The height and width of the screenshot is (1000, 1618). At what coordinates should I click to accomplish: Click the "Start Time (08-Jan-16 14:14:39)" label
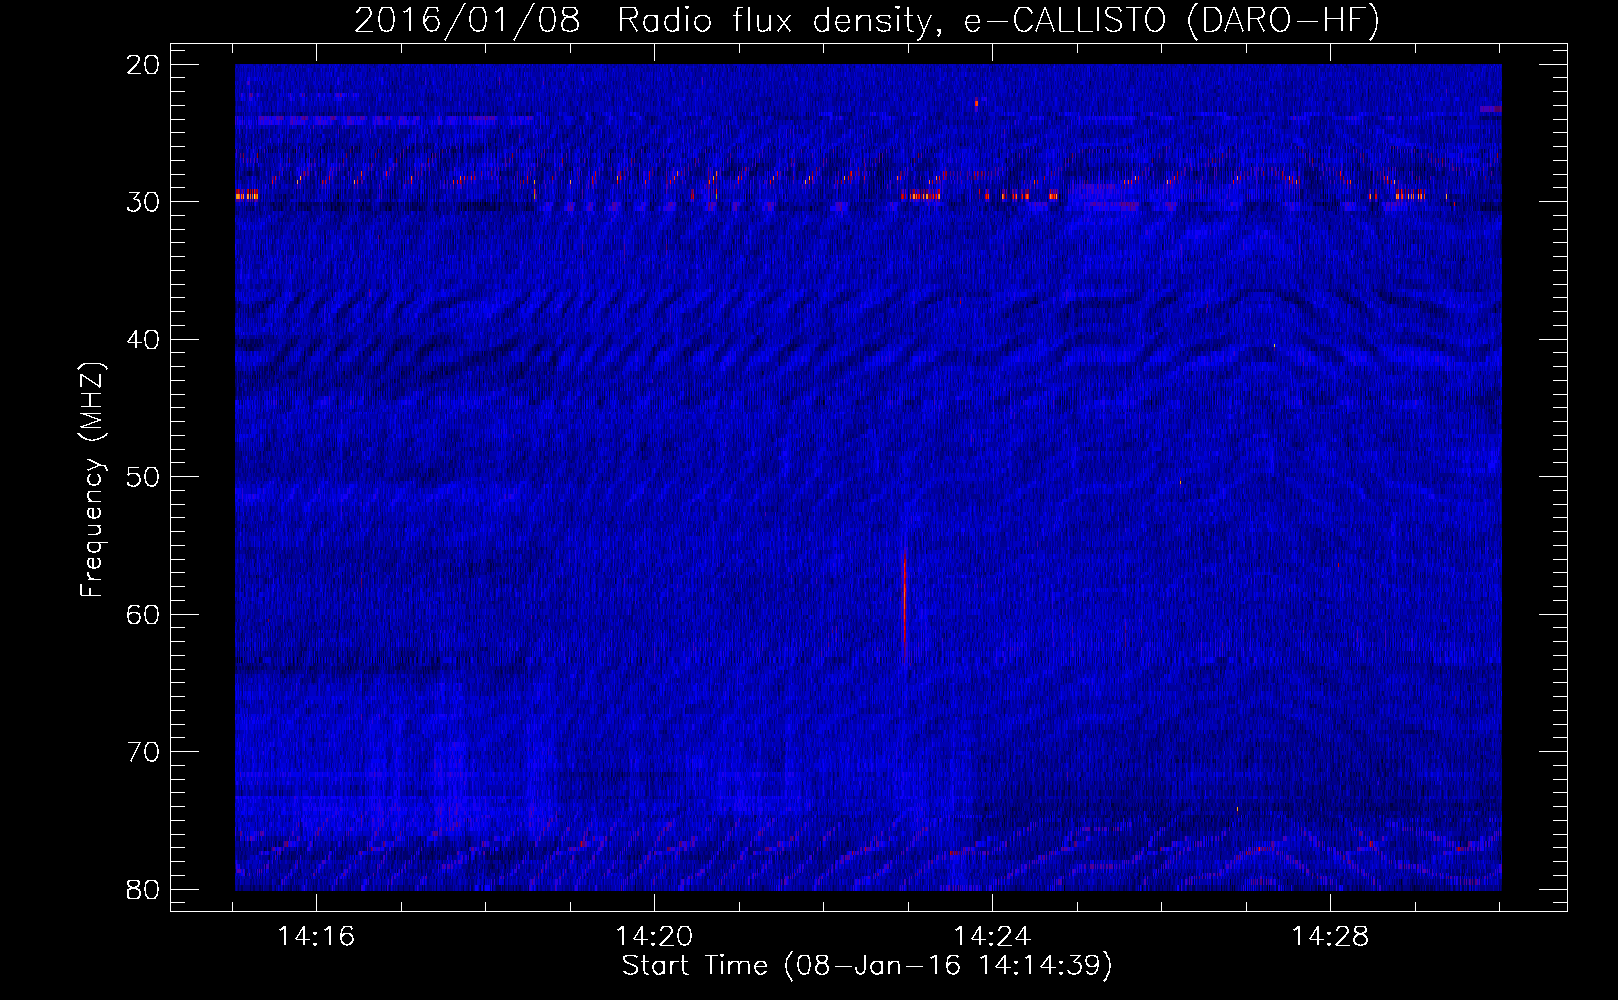(x=867, y=966)
